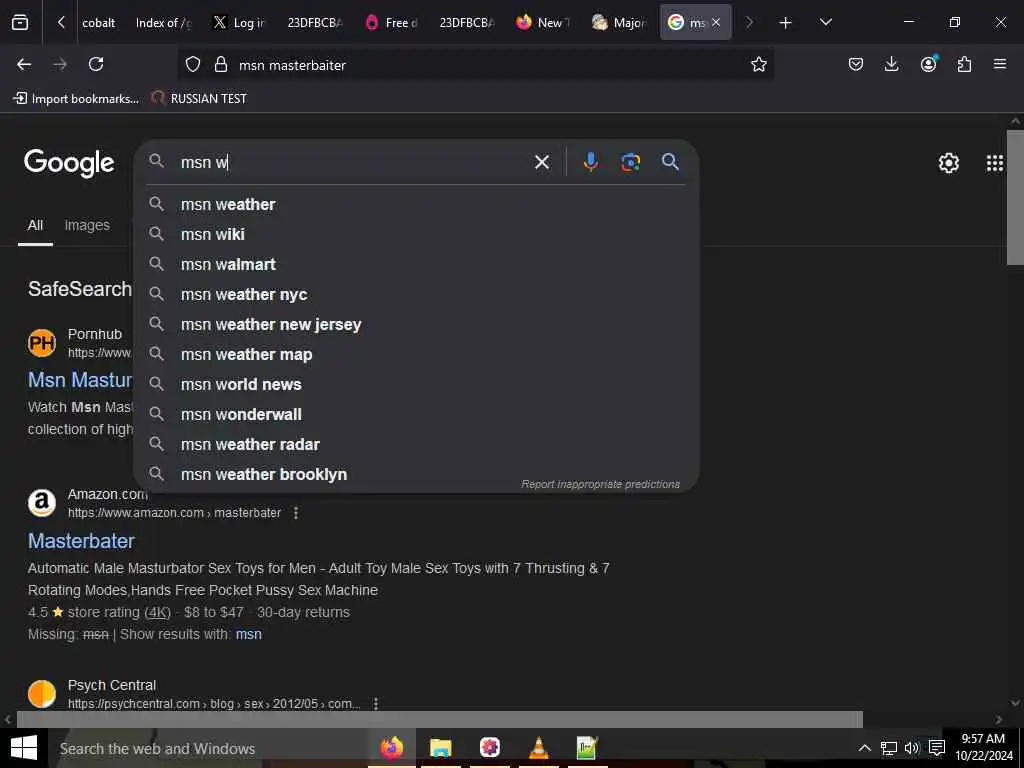Screen dimensions: 1024x768
Task: Select suggestion msn weather brooklyn
Action: 416,475
